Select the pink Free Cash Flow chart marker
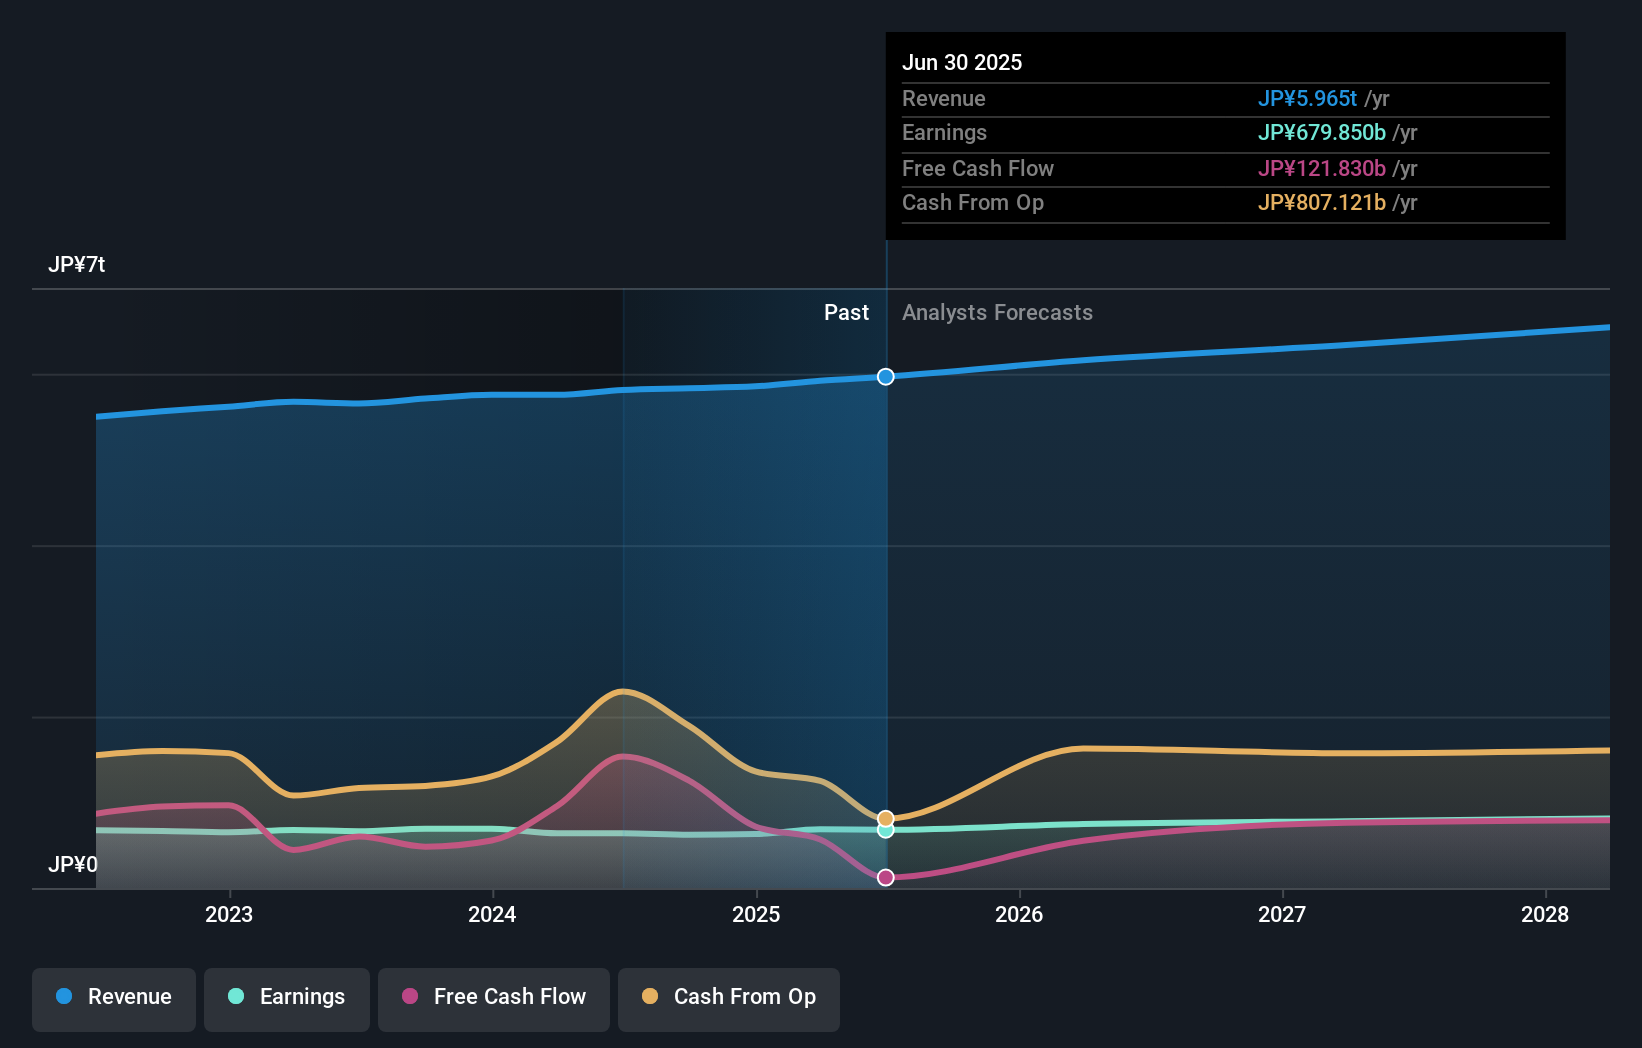Image resolution: width=1642 pixels, height=1048 pixels. coord(885,877)
